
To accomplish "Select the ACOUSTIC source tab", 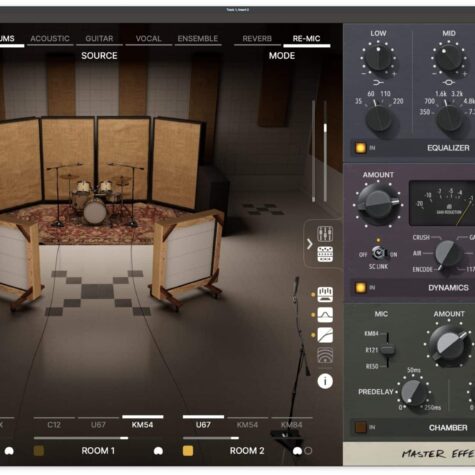I will [x=50, y=39].
